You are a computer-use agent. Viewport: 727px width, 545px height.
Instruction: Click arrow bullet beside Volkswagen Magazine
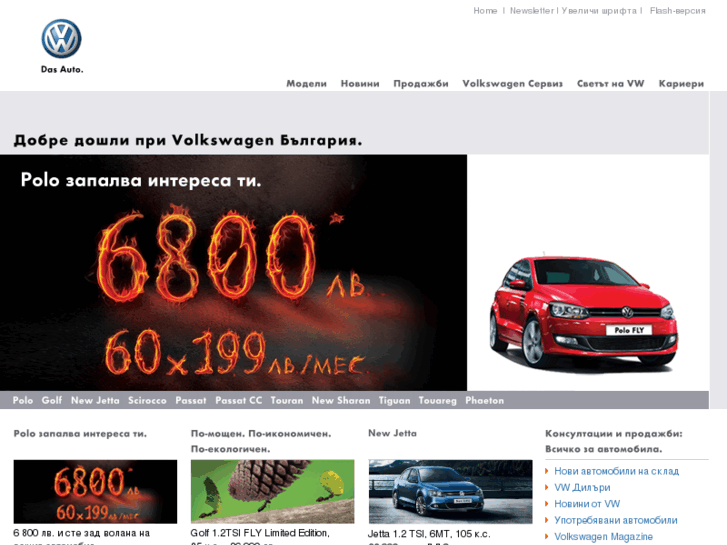coord(547,537)
